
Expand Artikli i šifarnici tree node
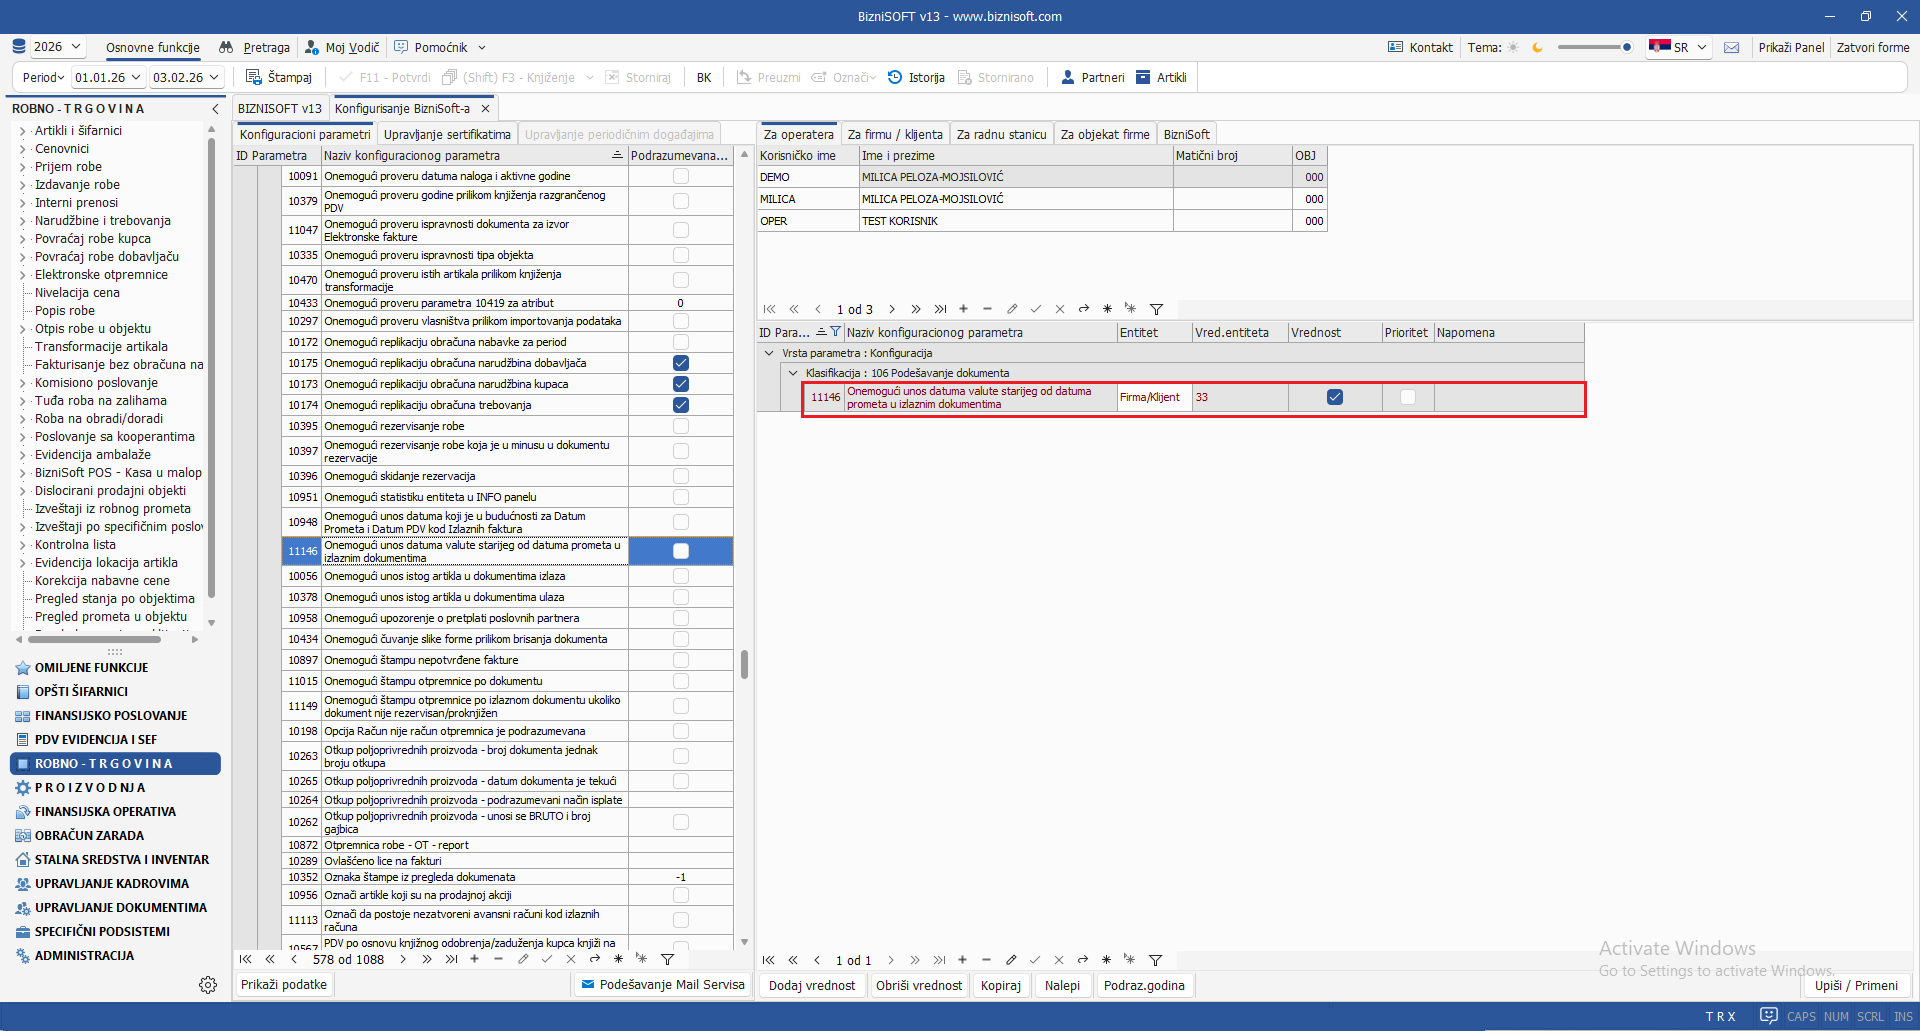(22, 131)
